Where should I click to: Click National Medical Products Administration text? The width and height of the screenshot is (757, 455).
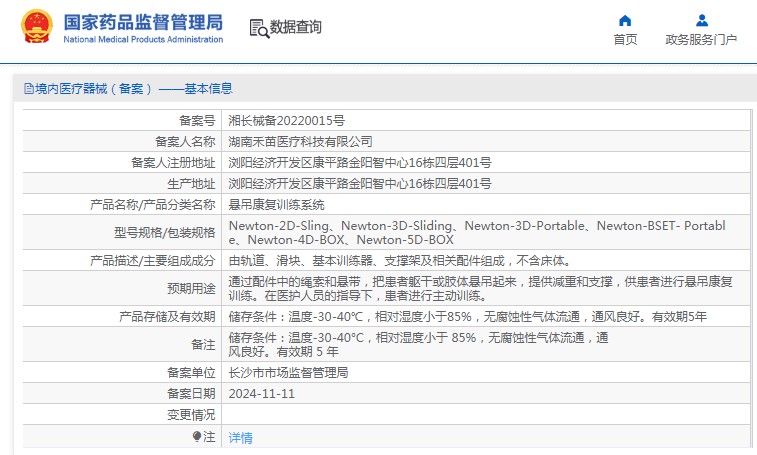pos(143,40)
